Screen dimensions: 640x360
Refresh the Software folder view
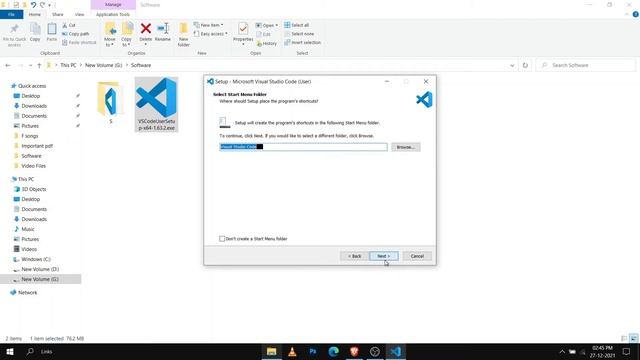525,65
